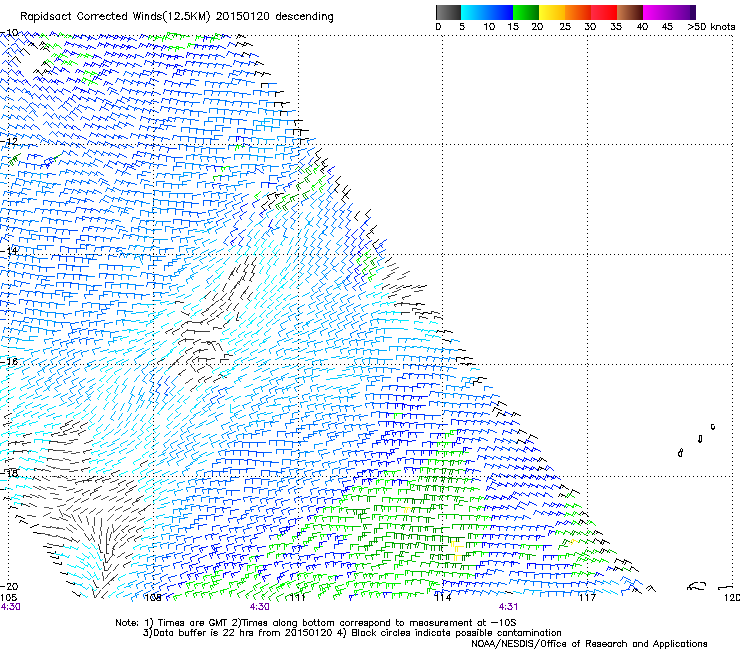Click the purple '4:30' time label under 105
The image size is (740, 650).
(x=10, y=607)
